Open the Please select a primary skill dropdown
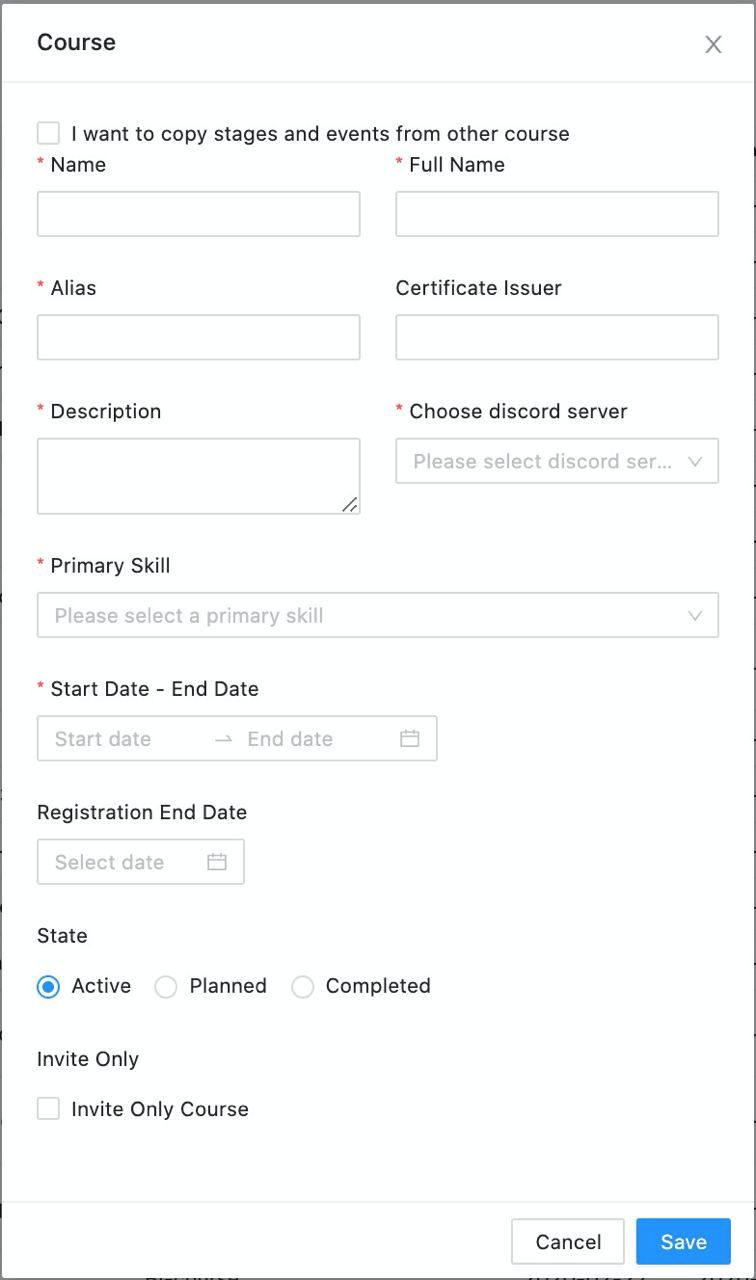The width and height of the screenshot is (756, 1280). coord(378,614)
